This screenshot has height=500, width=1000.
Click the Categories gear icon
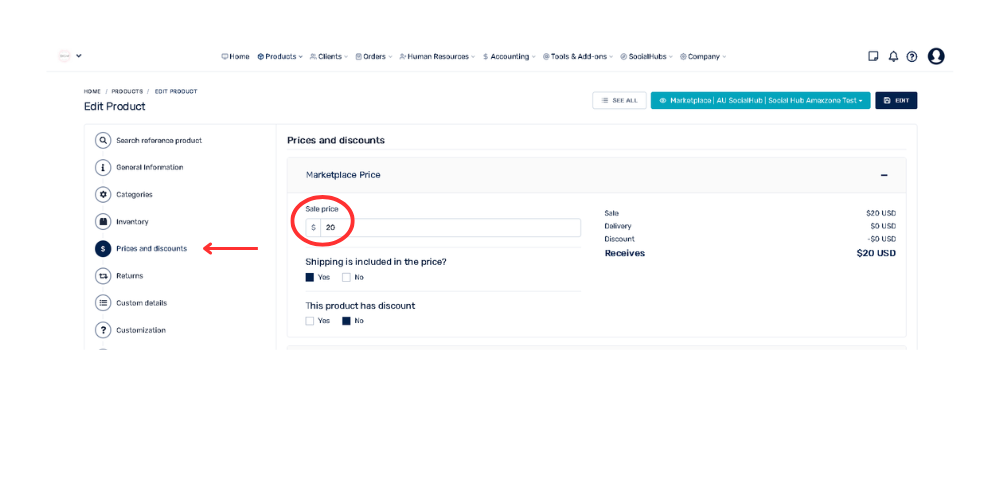coord(103,195)
